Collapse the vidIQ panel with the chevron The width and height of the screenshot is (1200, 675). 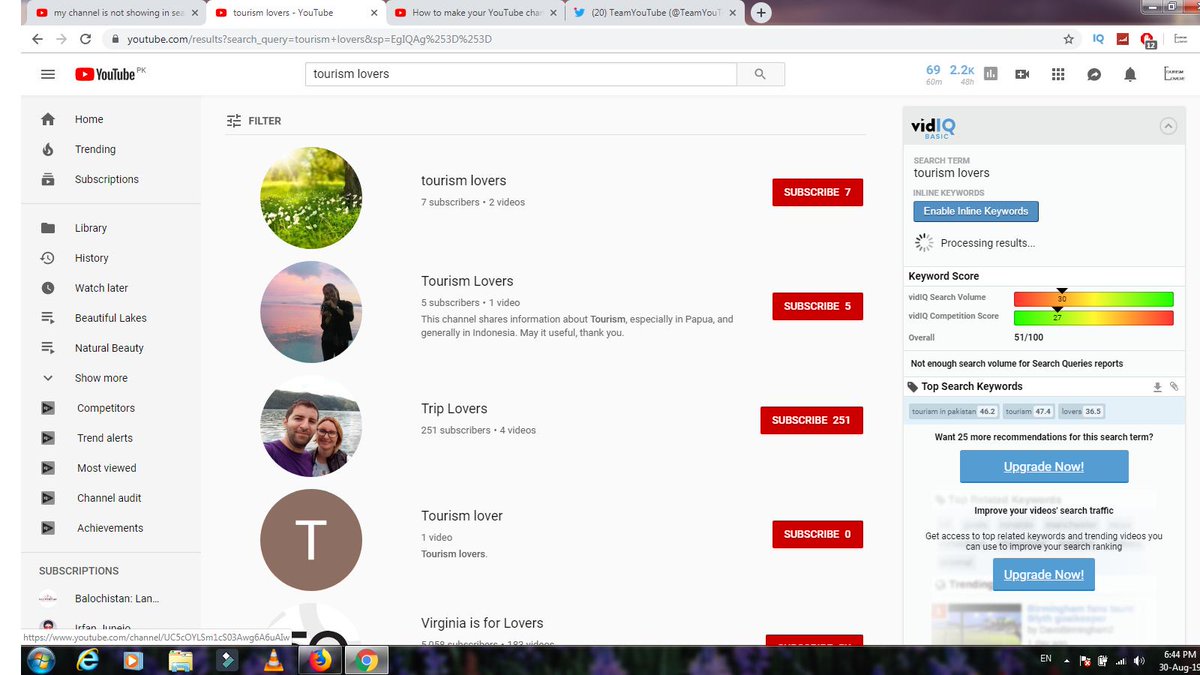pos(1167,126)
